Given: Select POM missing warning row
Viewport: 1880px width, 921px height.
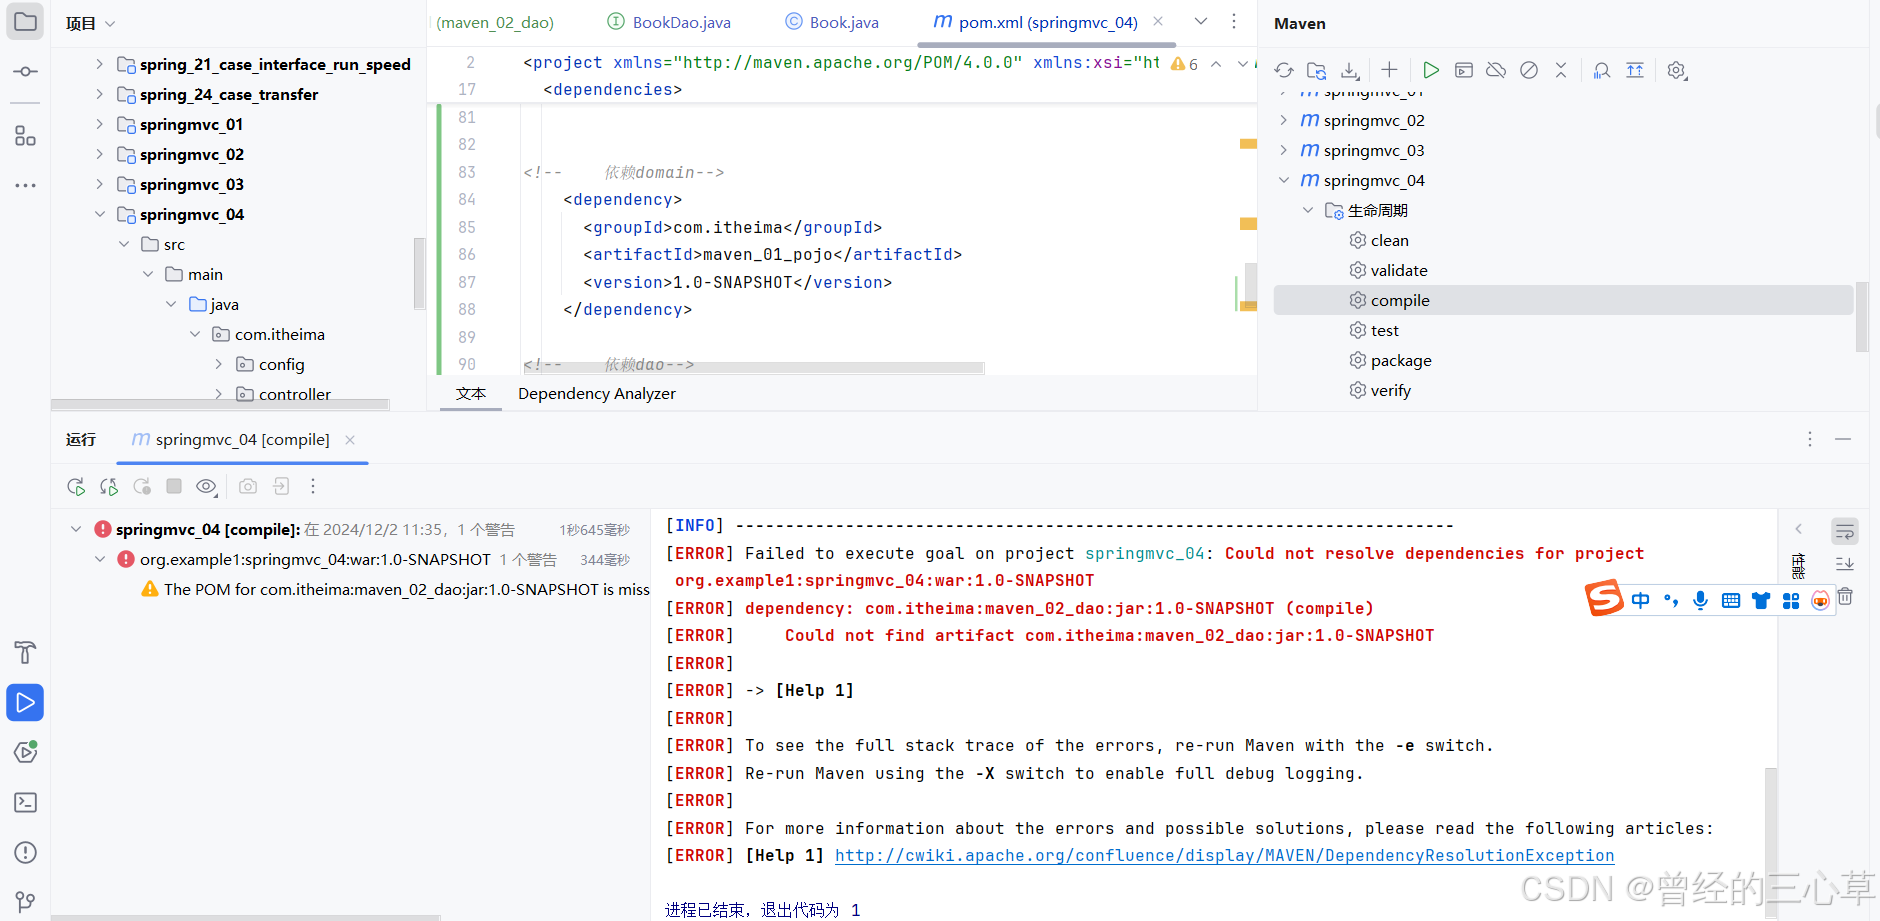Looking at the screenshot, I should coord(395,589).
